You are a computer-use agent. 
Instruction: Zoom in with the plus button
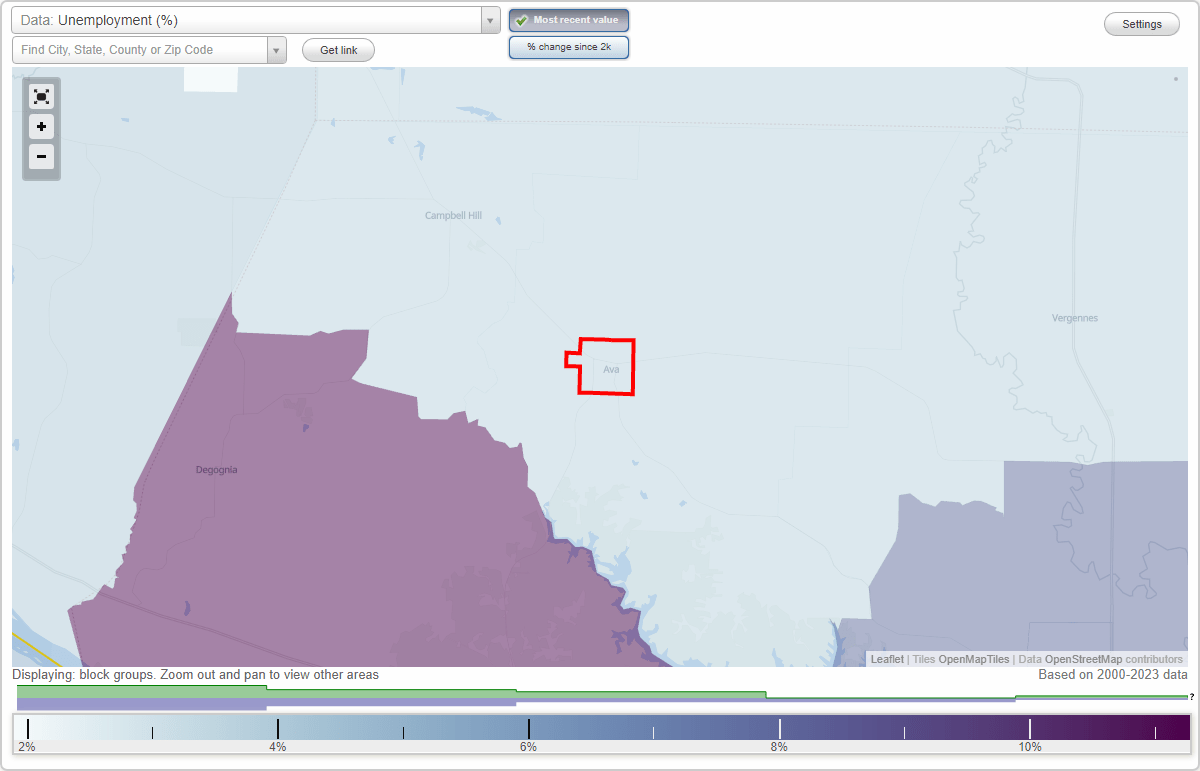click(x=41, y=127)
